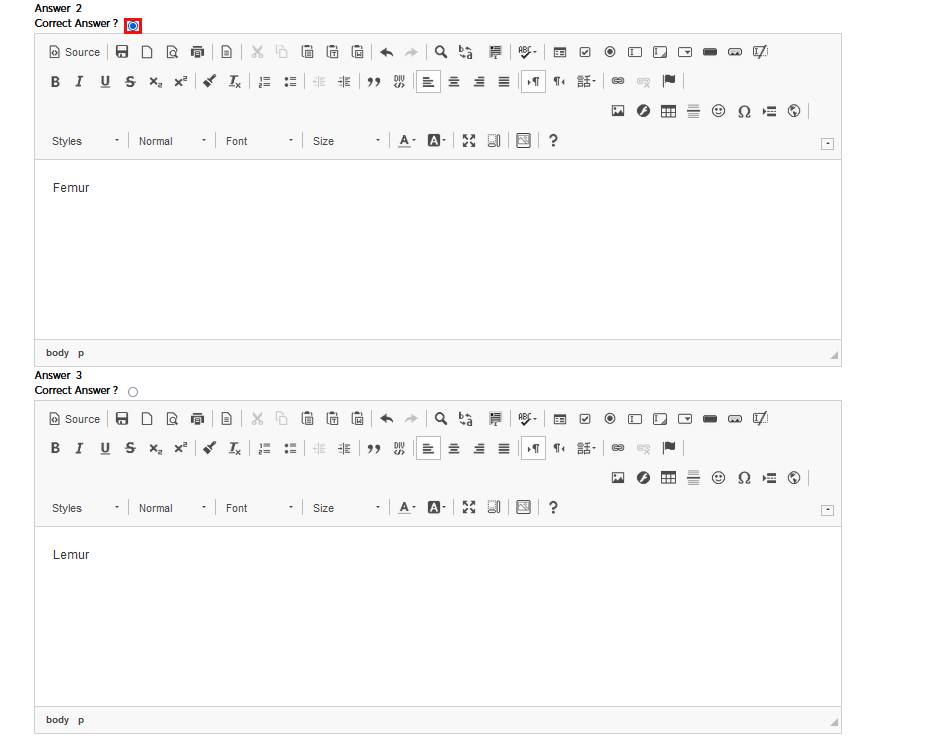Open Find icon in Answer 2 toolbar
Image resolution: width=936 pixels, height=738 pixels.
tap(441, 52)
